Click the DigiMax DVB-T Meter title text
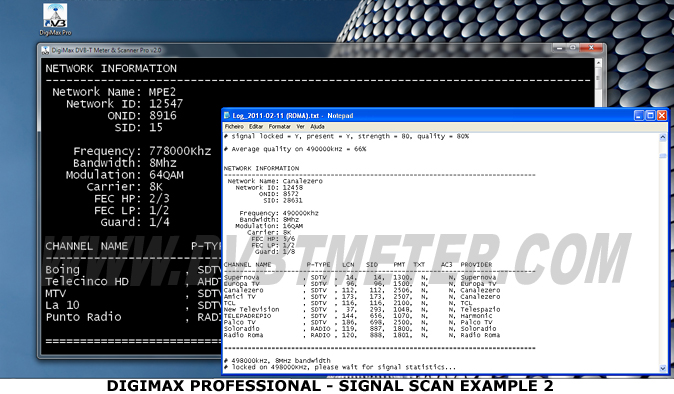 click(106, 50)
